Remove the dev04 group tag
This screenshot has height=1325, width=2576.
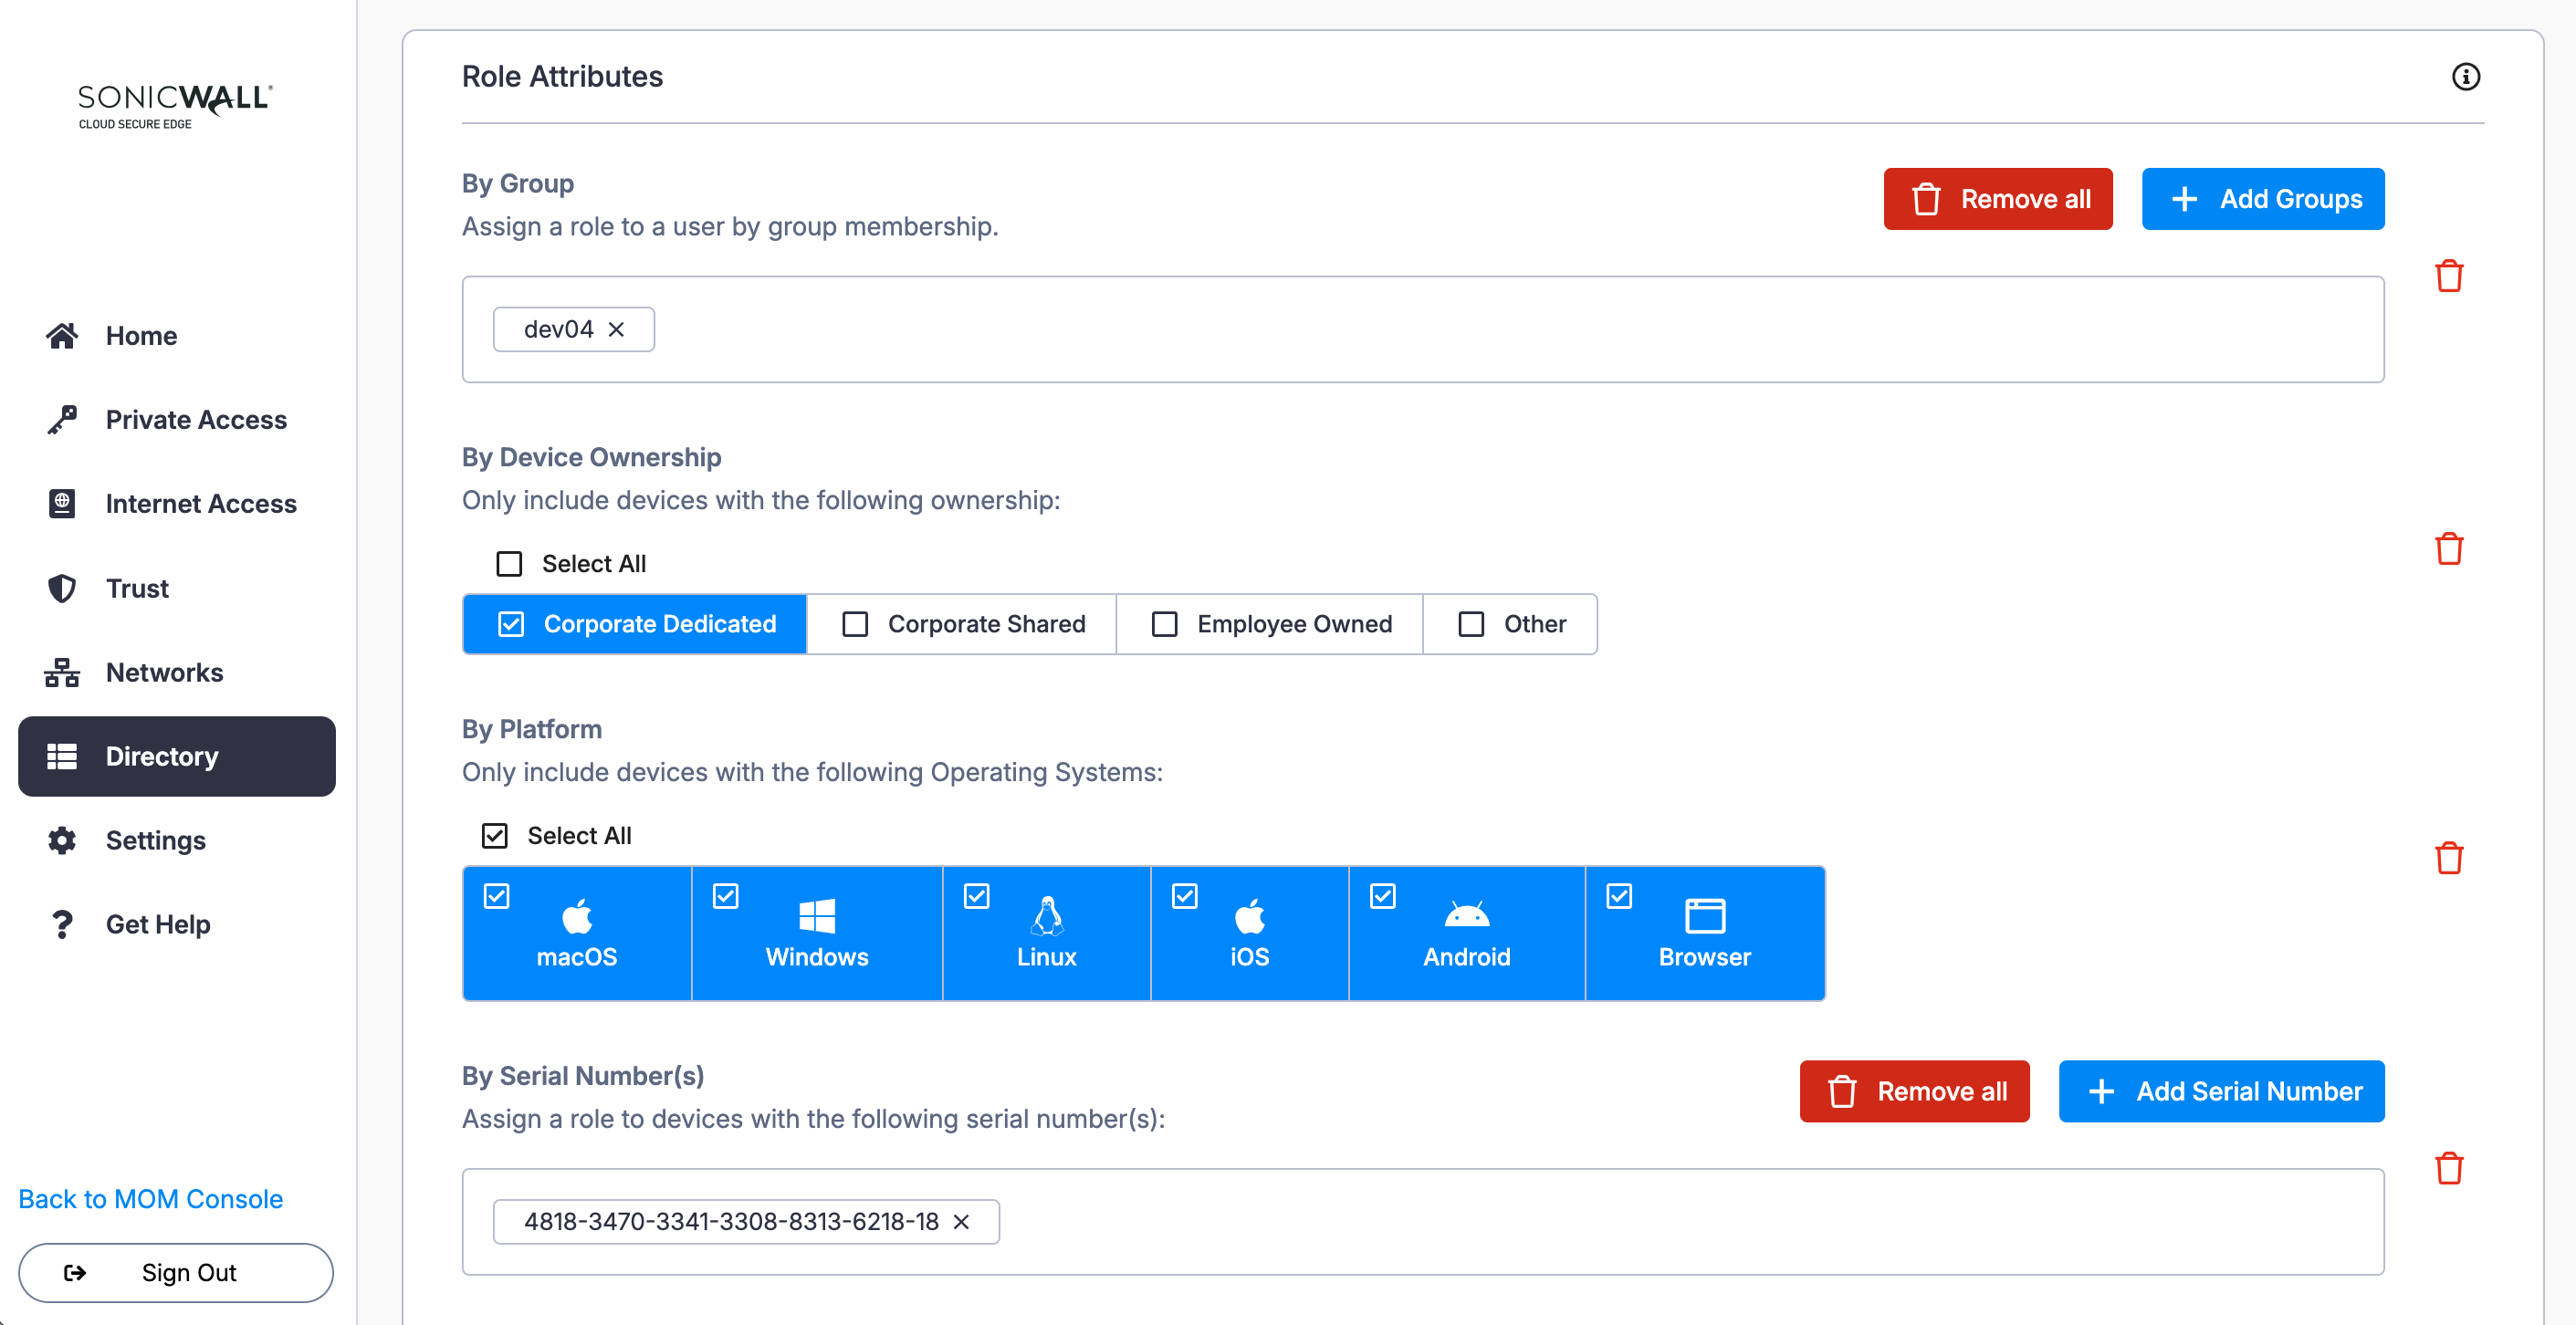pos(616,330)
